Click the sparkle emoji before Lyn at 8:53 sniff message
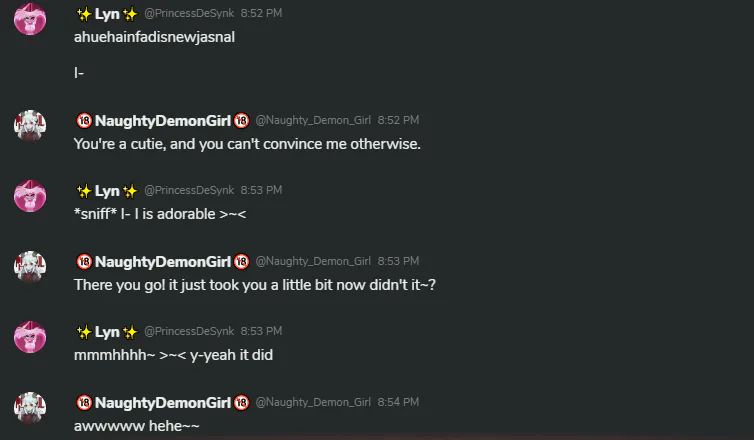The height and width of the screenshot is (440, 754). coord(84,191)
